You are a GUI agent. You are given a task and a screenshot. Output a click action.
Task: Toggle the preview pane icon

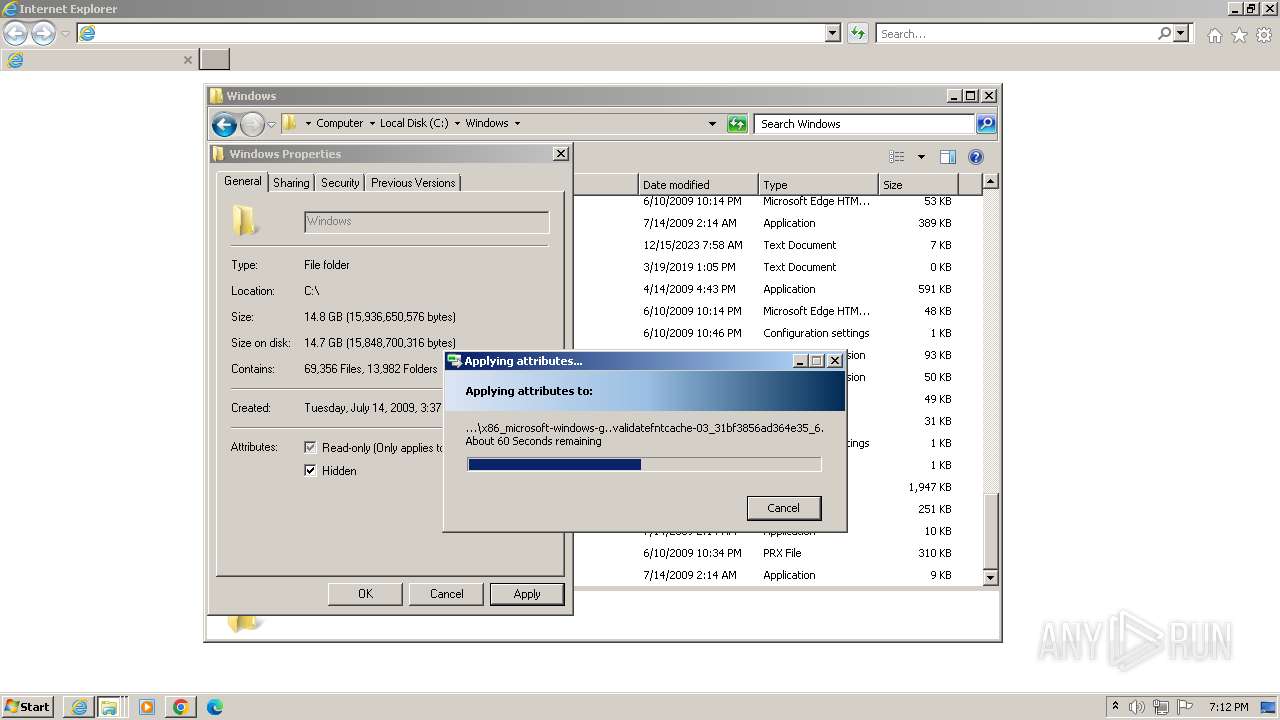pyautogui.click(x=948, y=157)
